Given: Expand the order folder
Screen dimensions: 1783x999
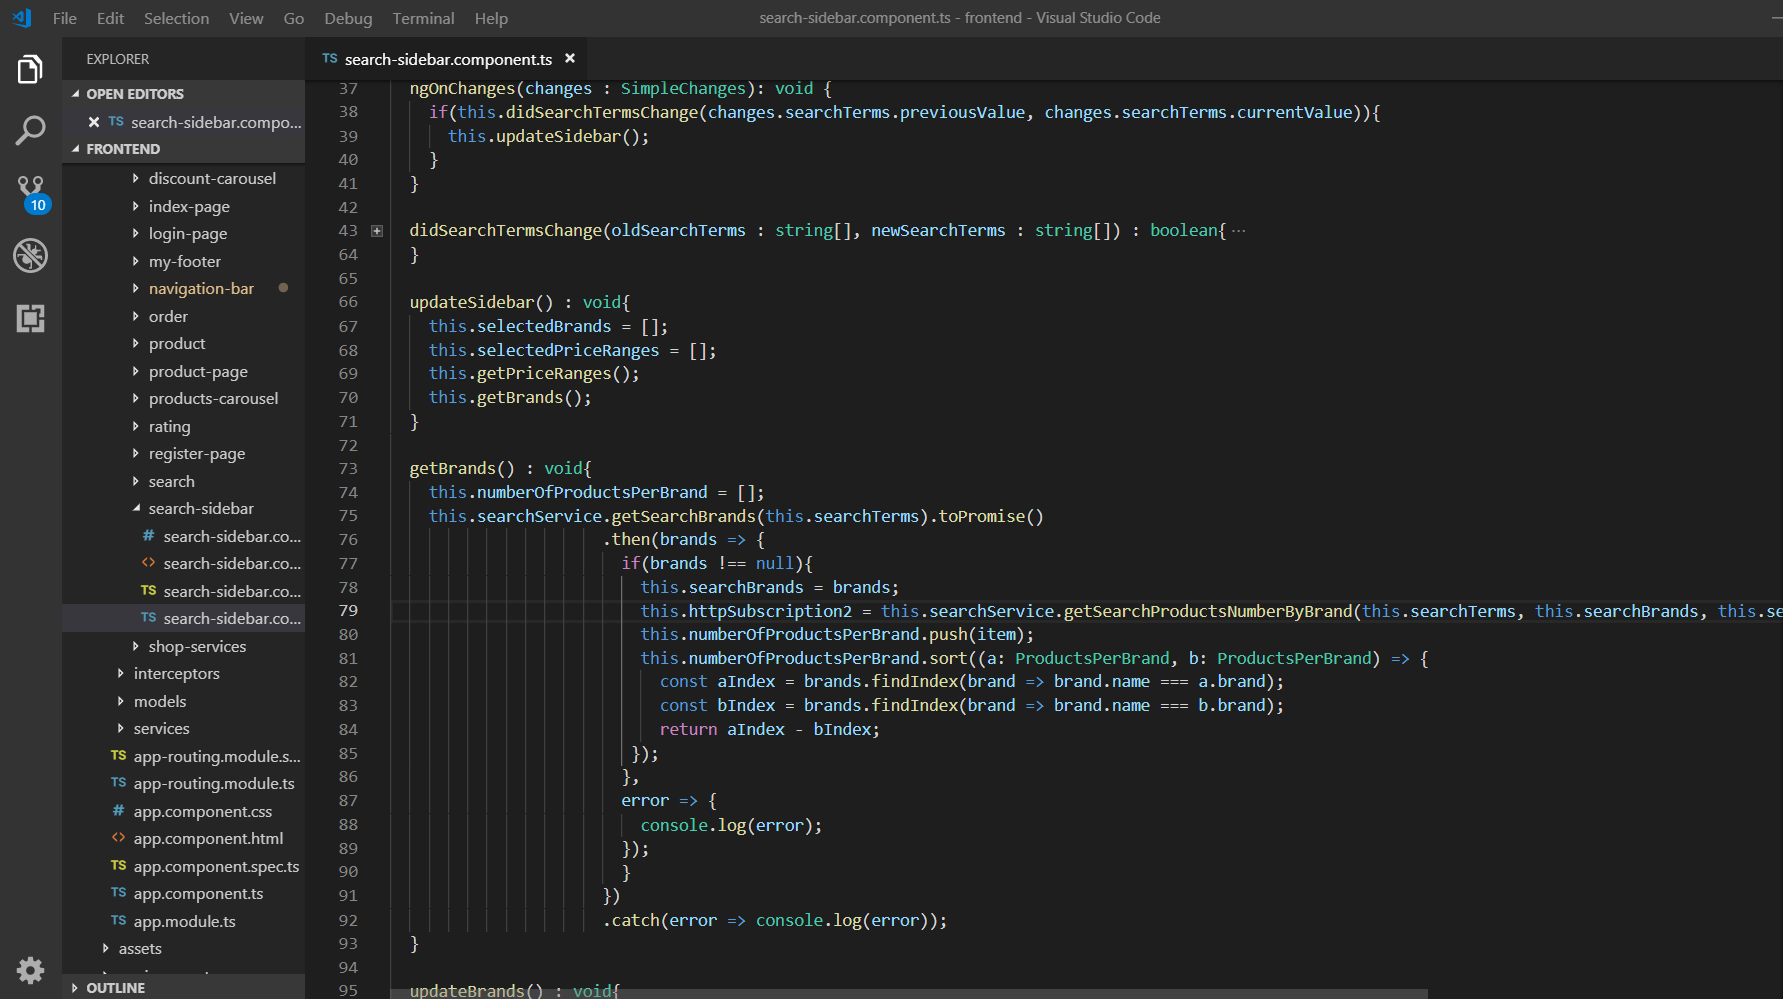Looking at the screenshot, I should tap(168, 316).
